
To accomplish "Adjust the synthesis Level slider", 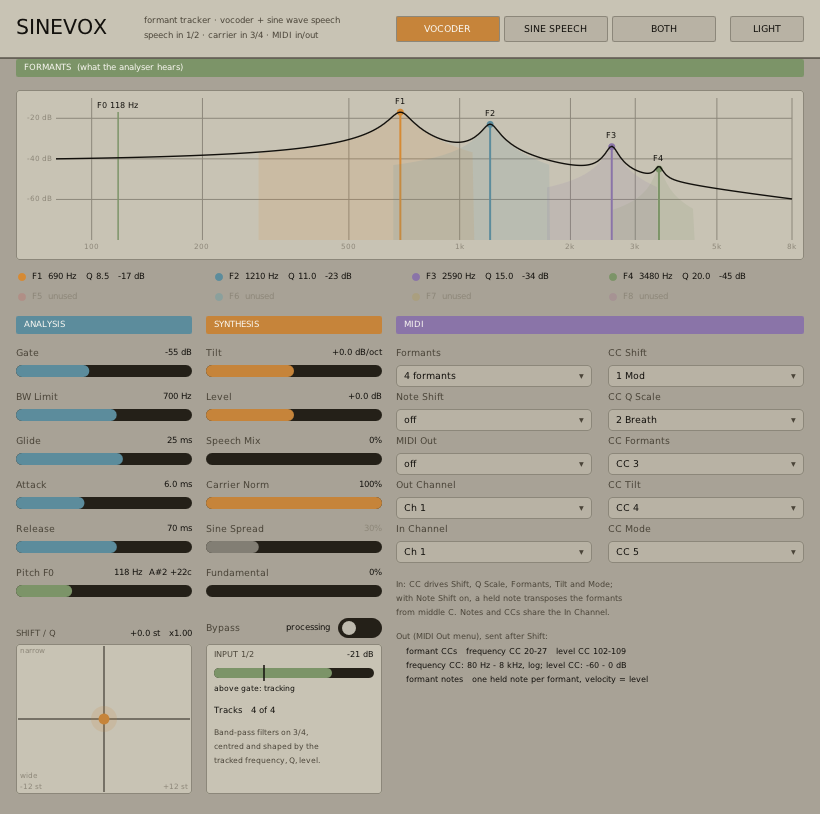I will pyautogui.click(x=294, y=415).
